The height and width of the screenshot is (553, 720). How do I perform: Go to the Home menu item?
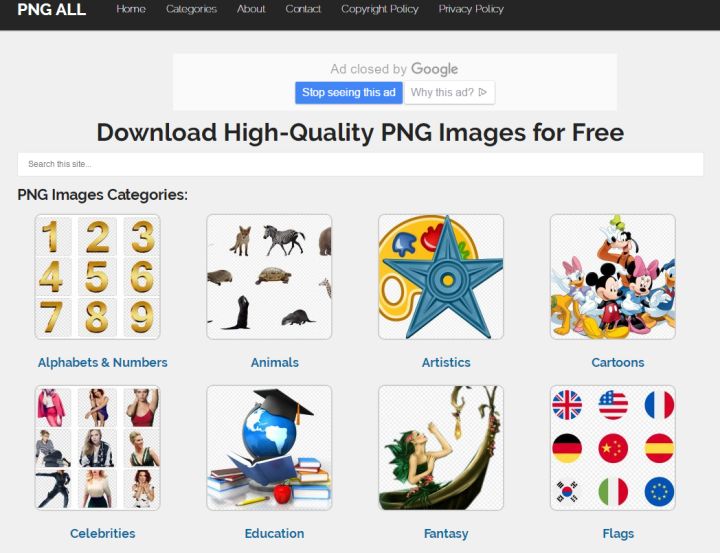tap(131, 9)
